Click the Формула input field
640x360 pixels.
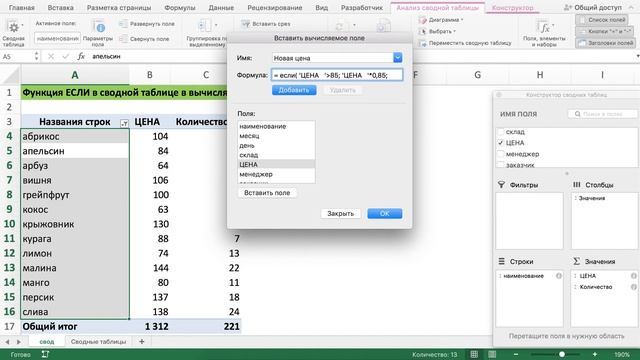[337, 75]
